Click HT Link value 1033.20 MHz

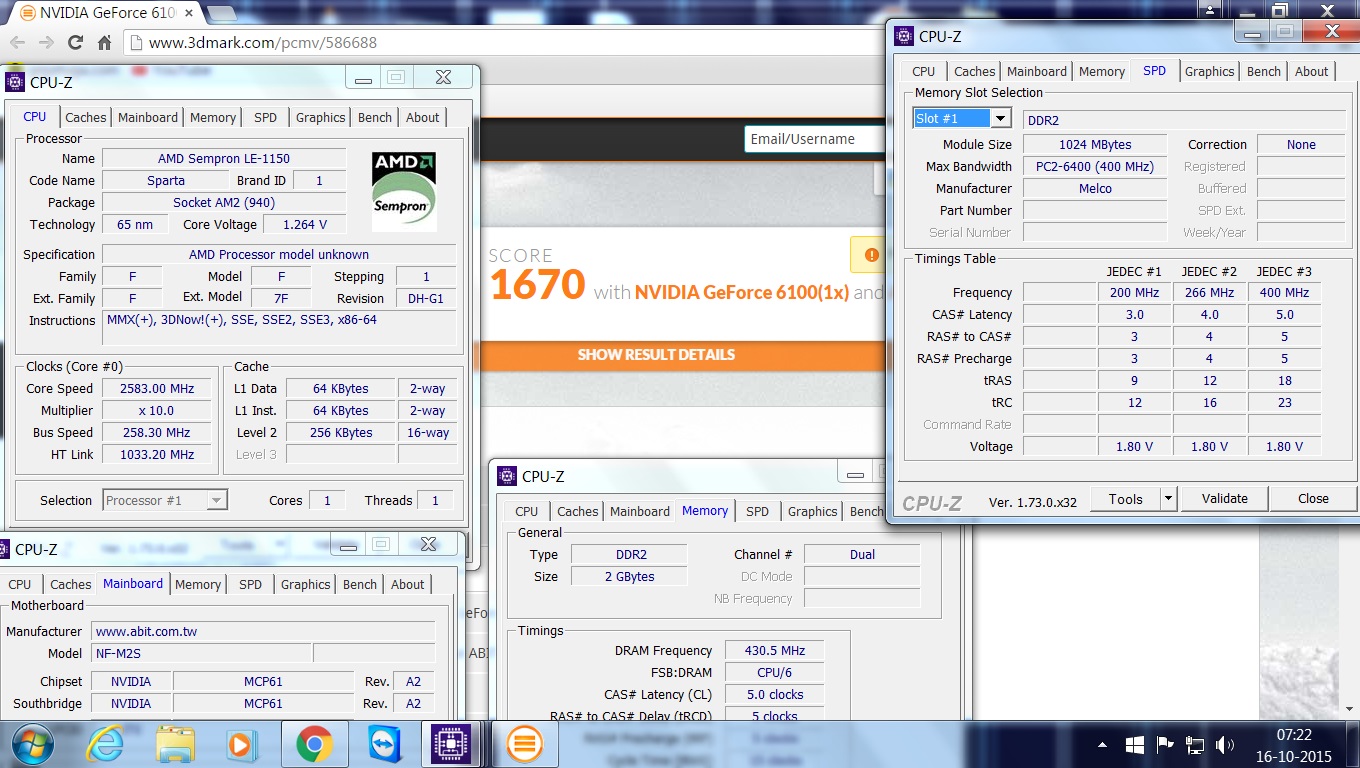pos(156,454)
